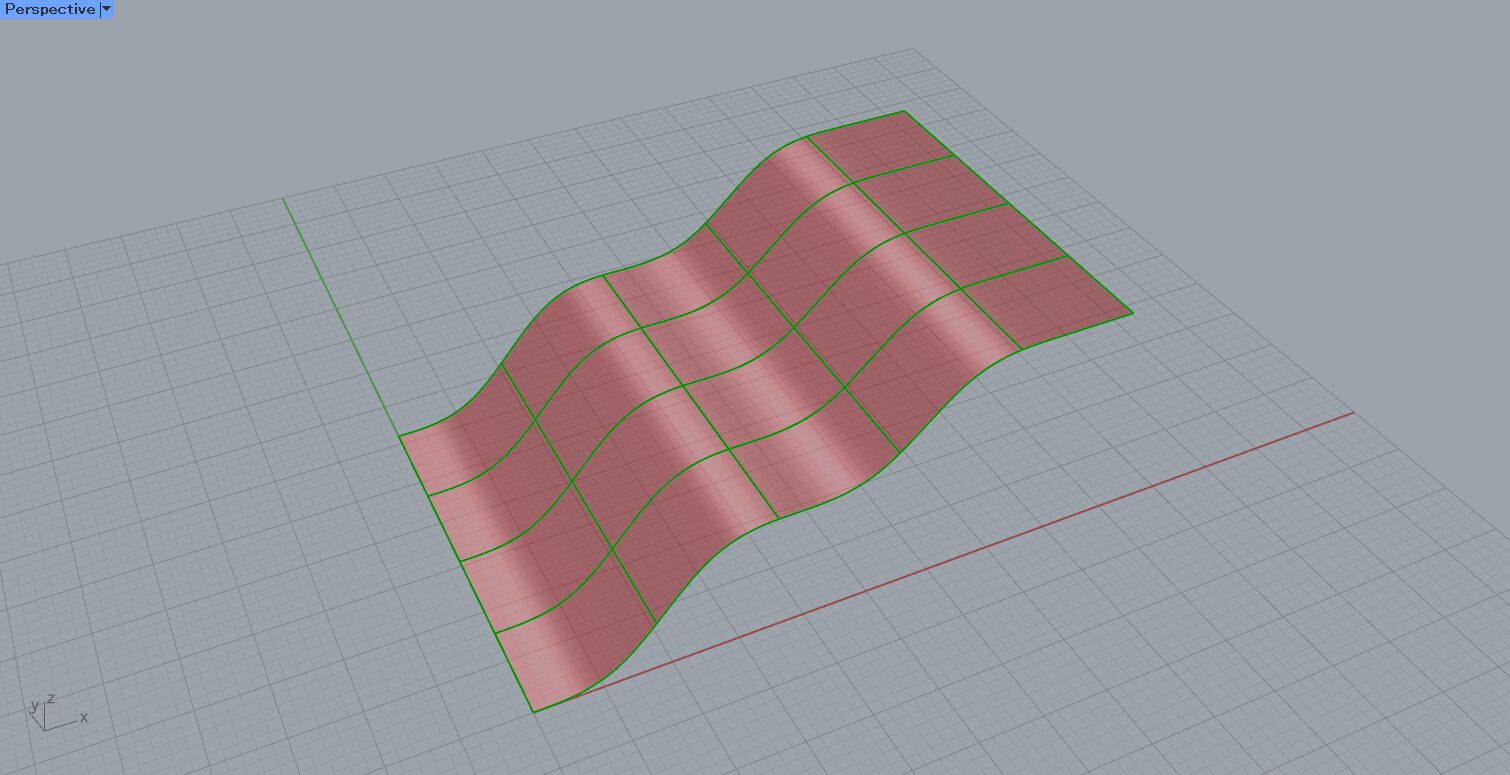Expand the viewport dropdown arrow beside Perspective
1510x775 pixels.
107,9
